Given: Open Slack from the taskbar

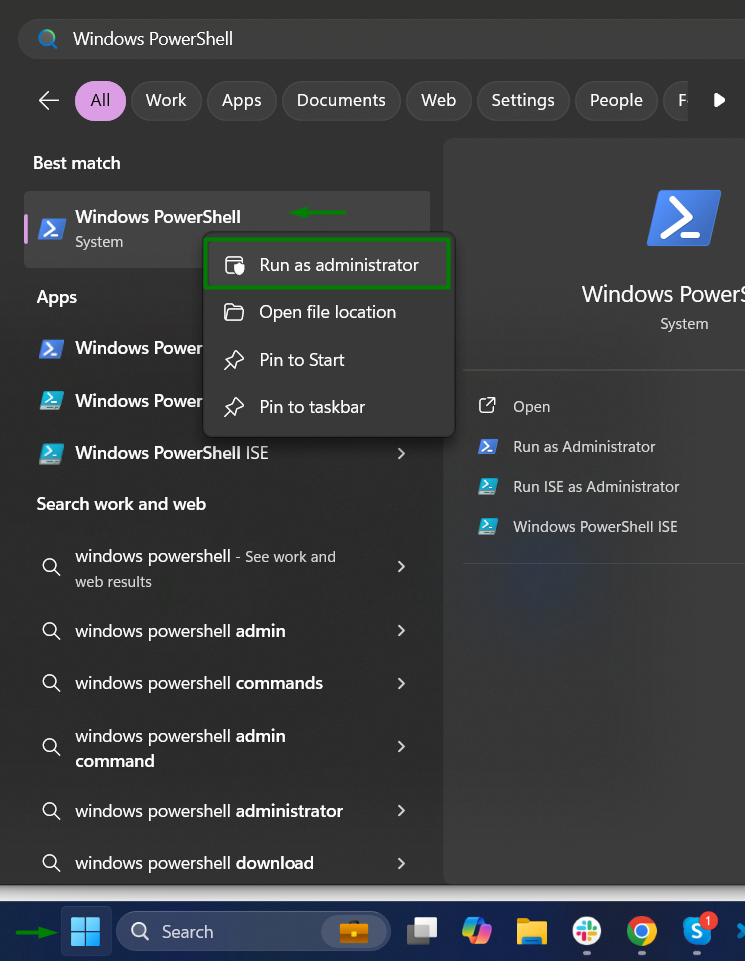Looking at the screenshot, I should [586, 931].
